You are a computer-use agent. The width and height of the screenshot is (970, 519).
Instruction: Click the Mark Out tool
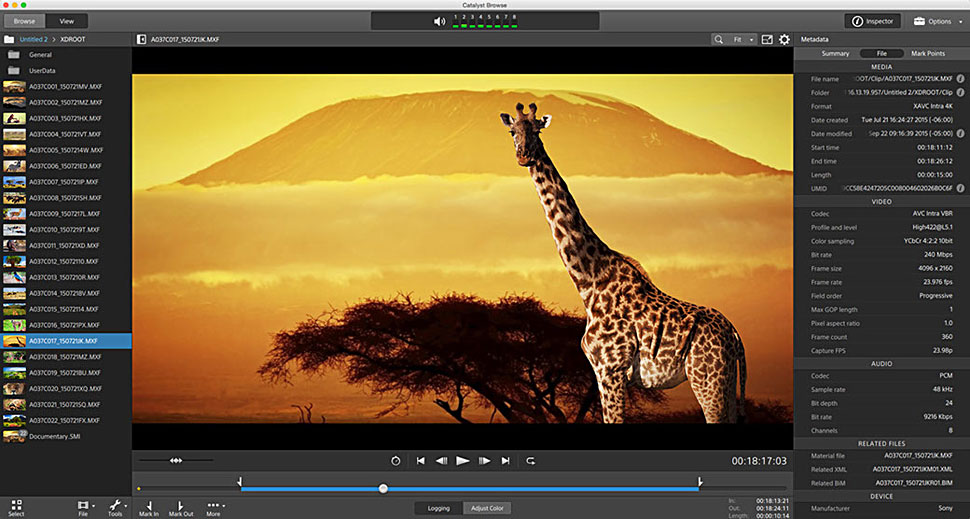(x=181, y=507)
